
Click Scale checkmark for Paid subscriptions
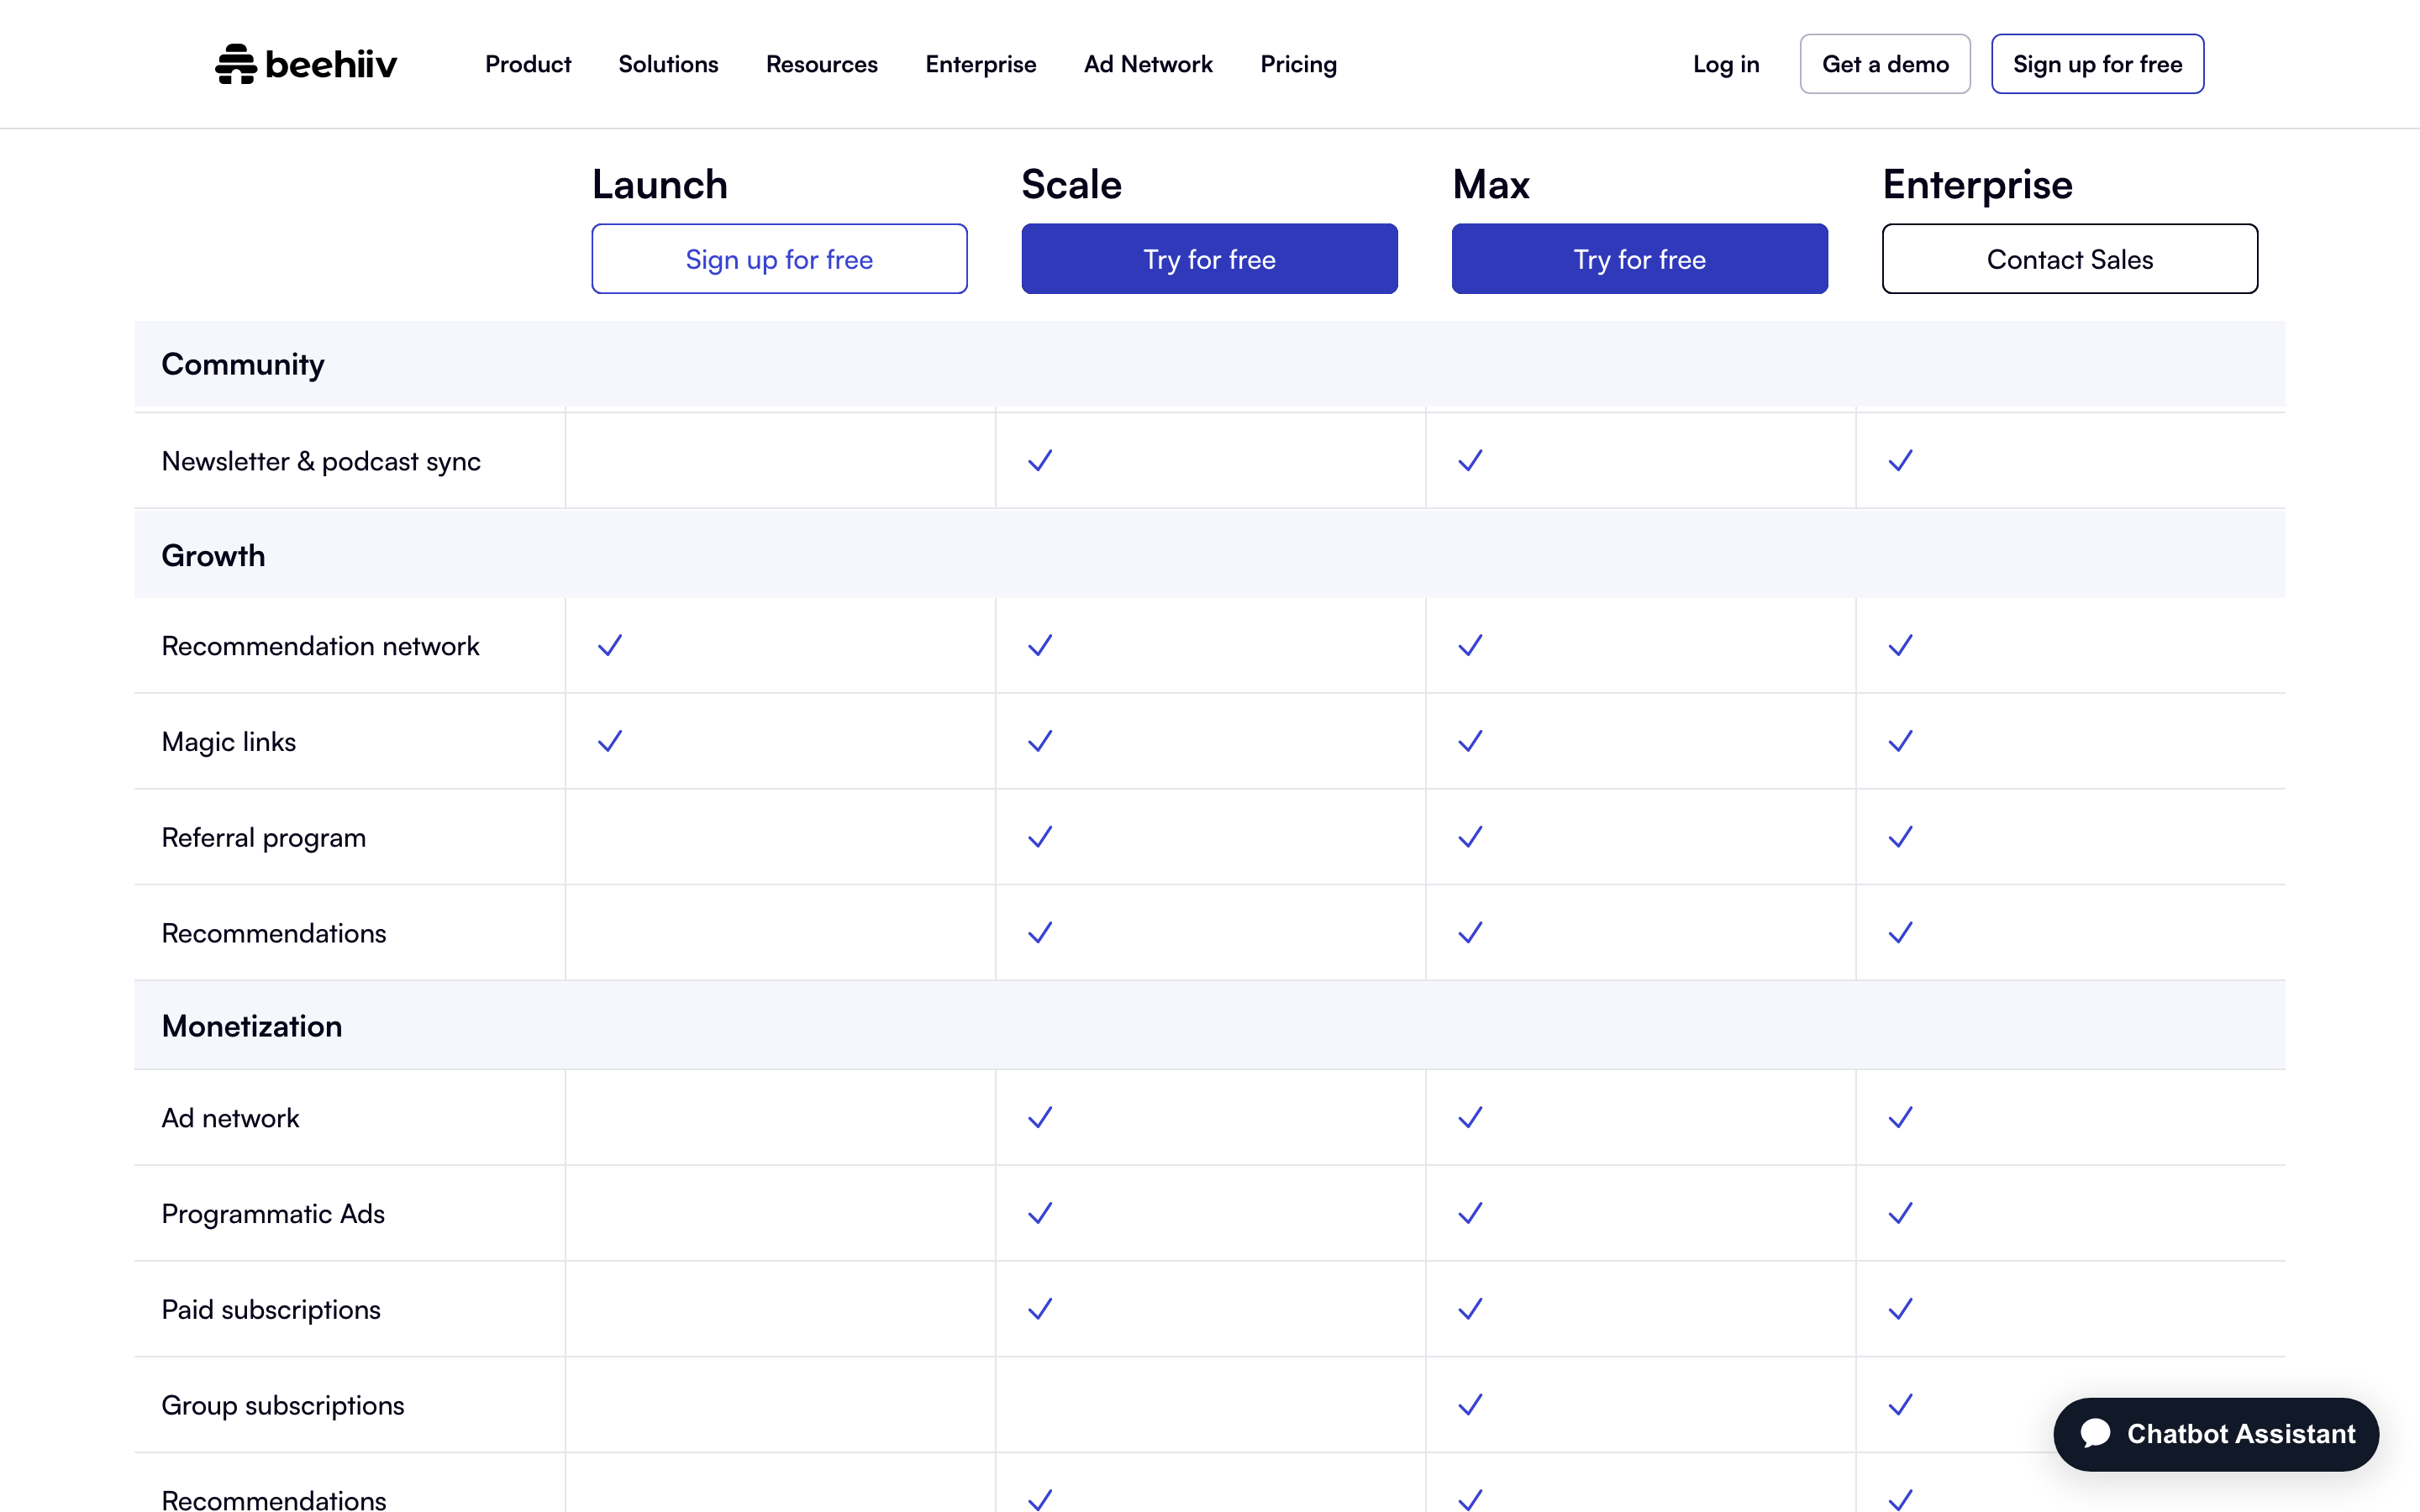[1040, 1309]
